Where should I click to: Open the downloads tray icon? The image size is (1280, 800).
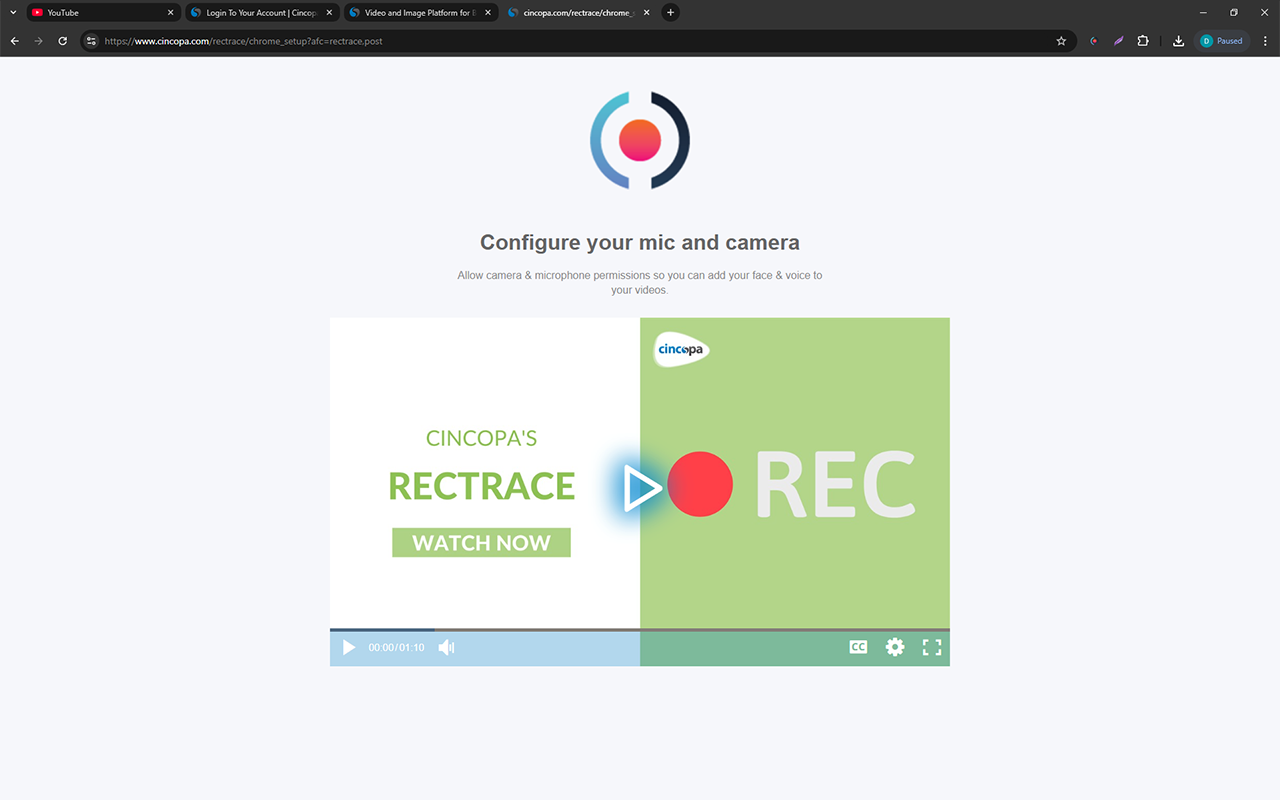click(x=1178, y=41)
